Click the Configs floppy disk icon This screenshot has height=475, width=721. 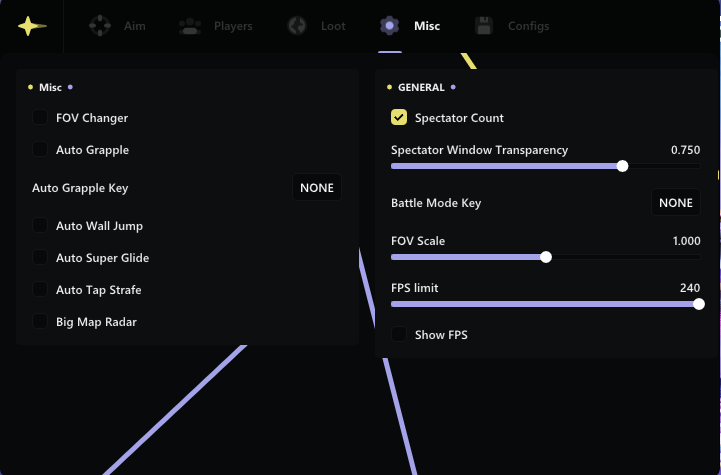(x=484, y=26)
